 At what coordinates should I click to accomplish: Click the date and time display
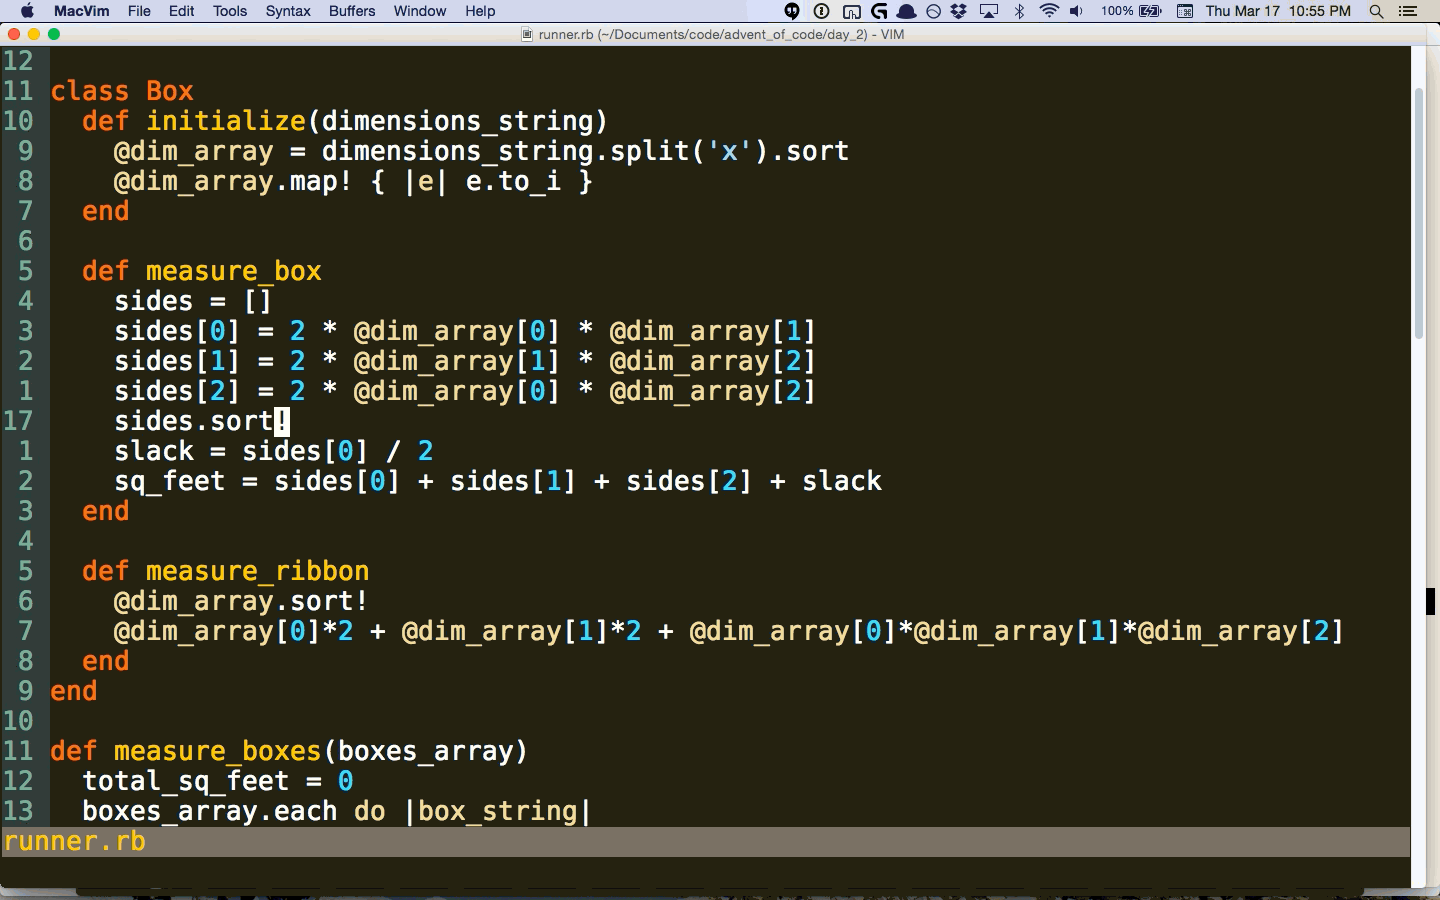pos(1278,11)
